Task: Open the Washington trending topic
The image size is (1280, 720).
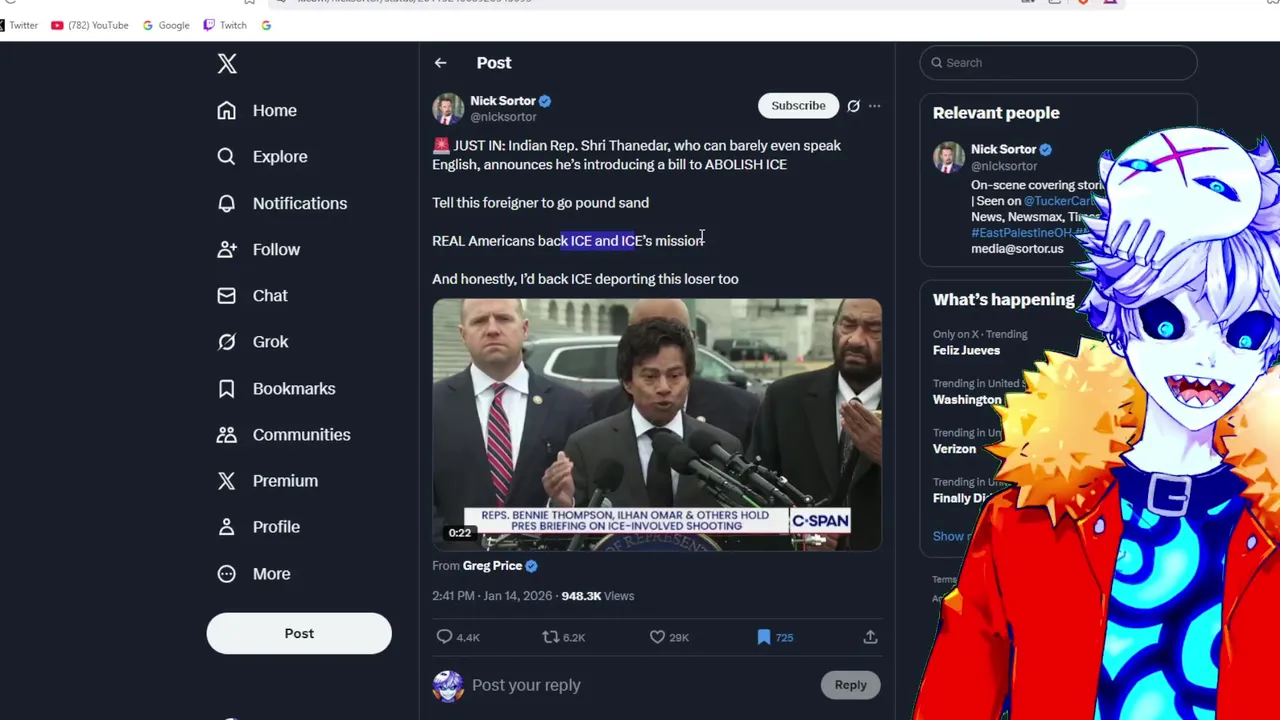Action: point(967,400)
